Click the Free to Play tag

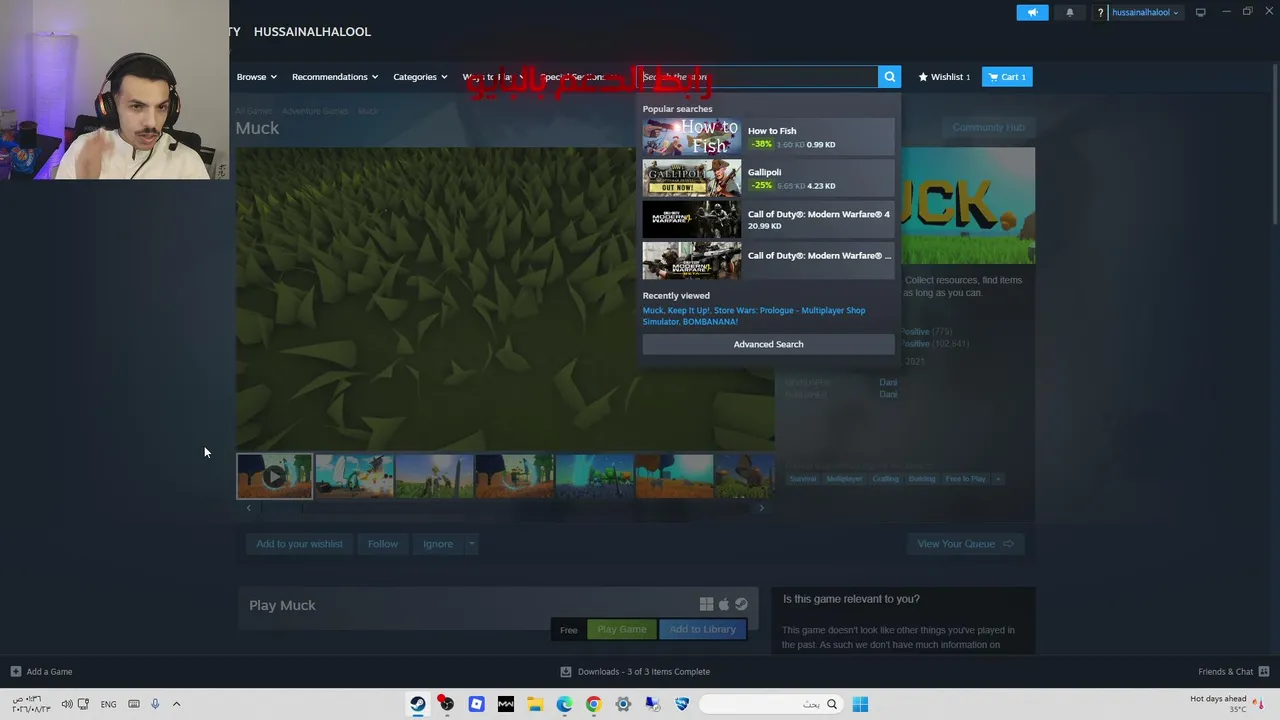click(965, 479)
